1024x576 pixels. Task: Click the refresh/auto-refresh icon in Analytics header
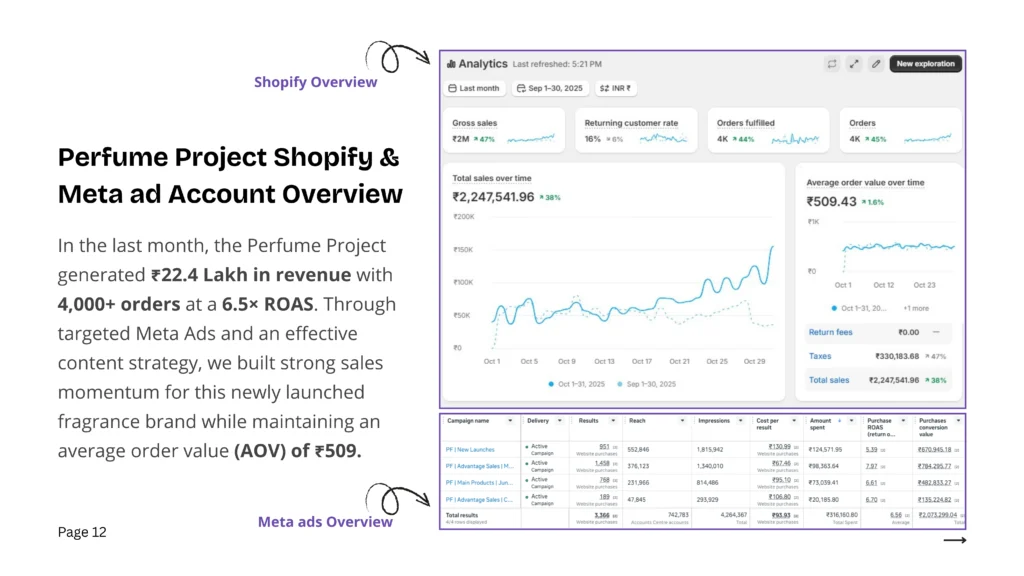pos(831,64)
